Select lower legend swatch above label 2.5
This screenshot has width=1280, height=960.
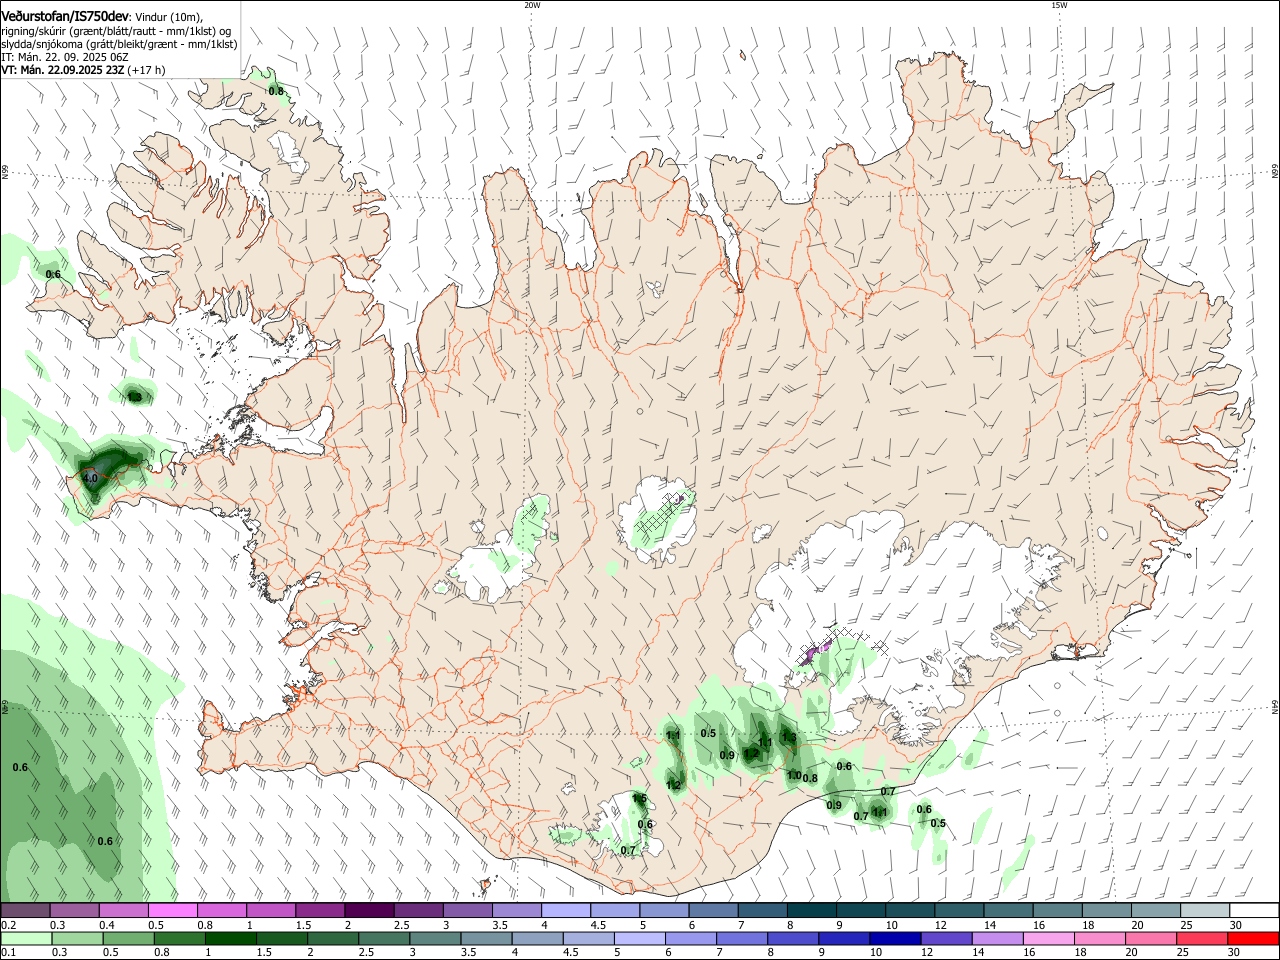tap(384, 938)
